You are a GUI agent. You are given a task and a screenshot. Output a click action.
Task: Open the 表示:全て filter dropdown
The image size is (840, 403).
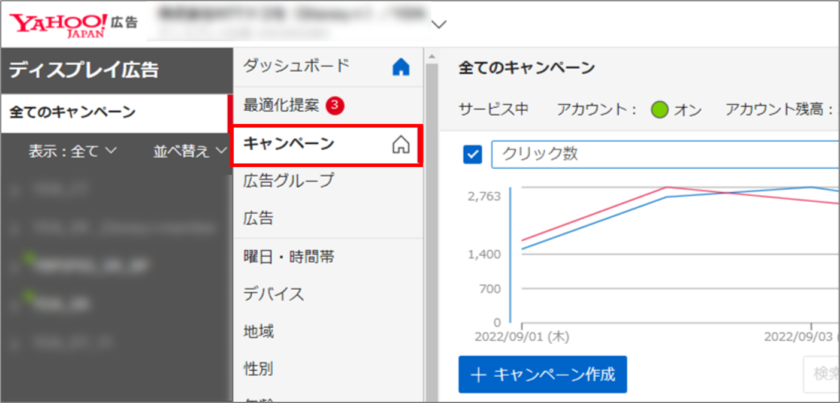click(73, 151)
